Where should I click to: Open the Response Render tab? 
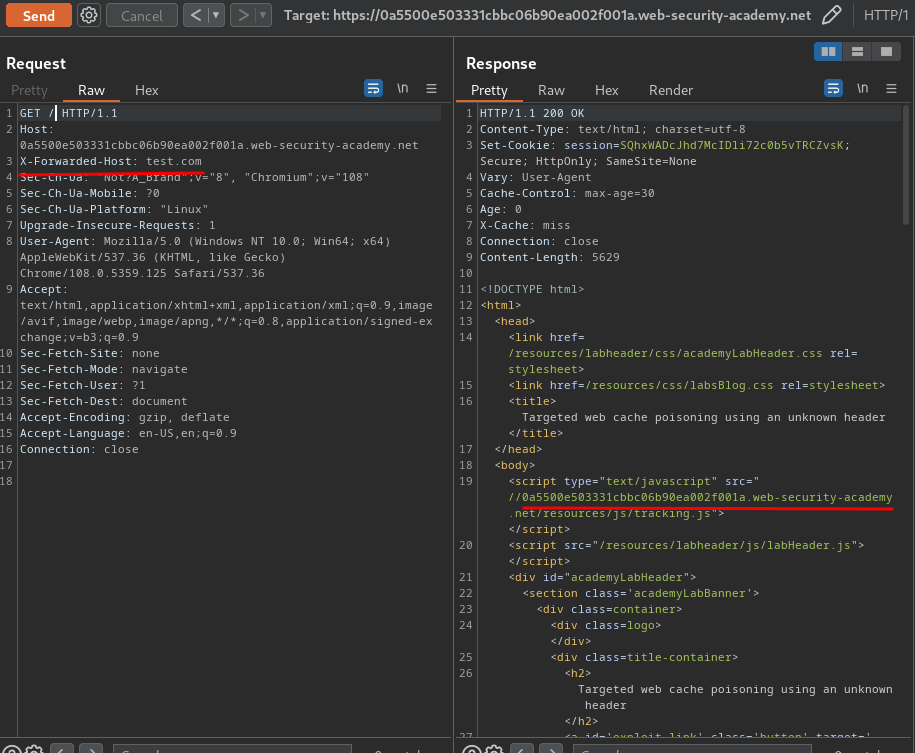[x=670, y=90]
